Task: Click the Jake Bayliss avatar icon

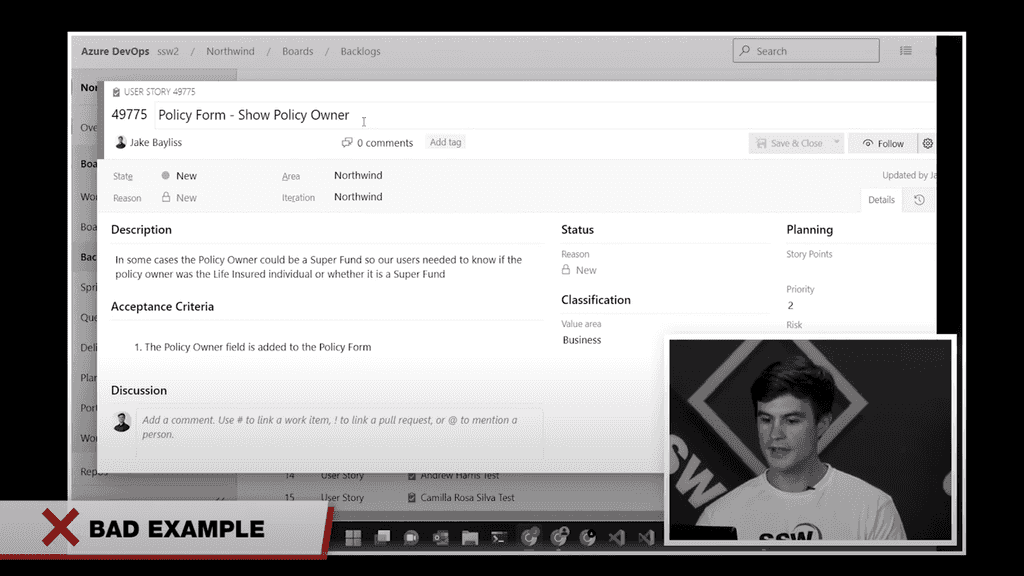Action: 122,142
